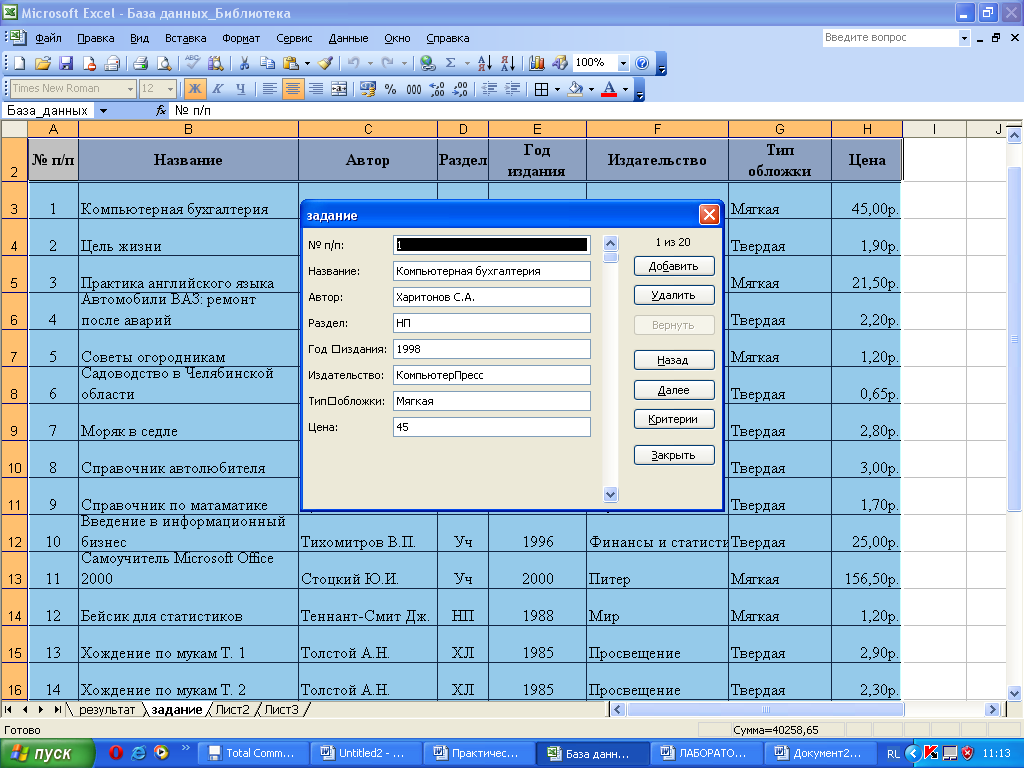Open the Данные menu
Image resolution: width=1024 pixels, height=768 pixels.
pos(348,38)
